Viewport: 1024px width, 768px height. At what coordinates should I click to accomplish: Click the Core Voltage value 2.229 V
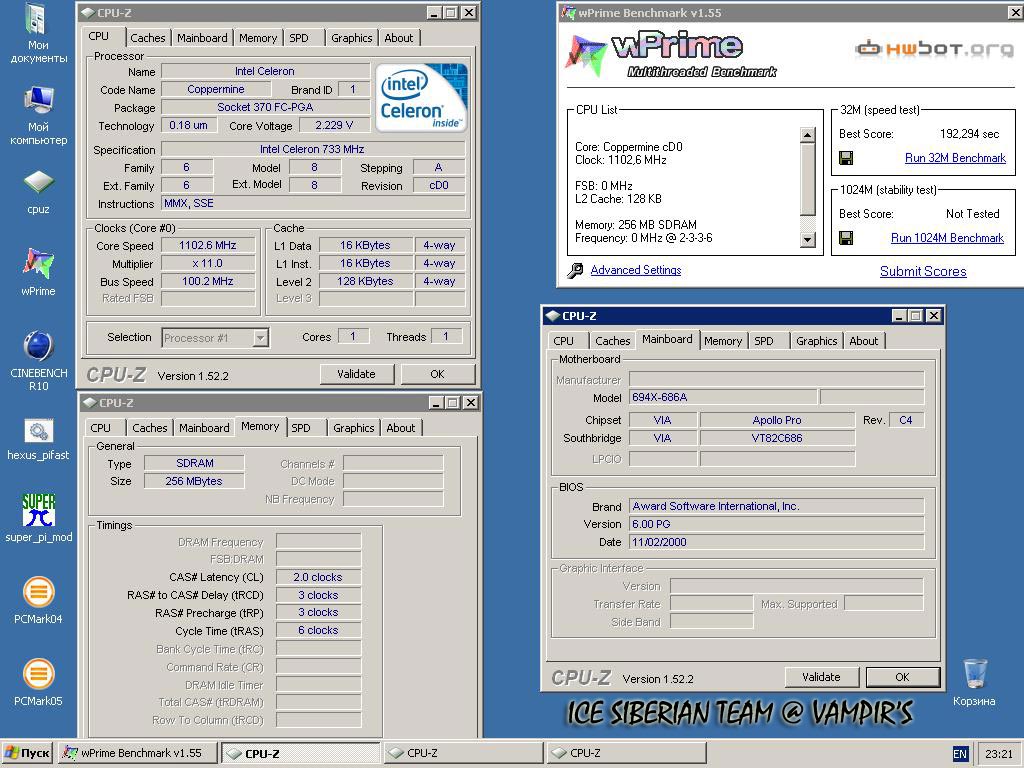[334, 125]
